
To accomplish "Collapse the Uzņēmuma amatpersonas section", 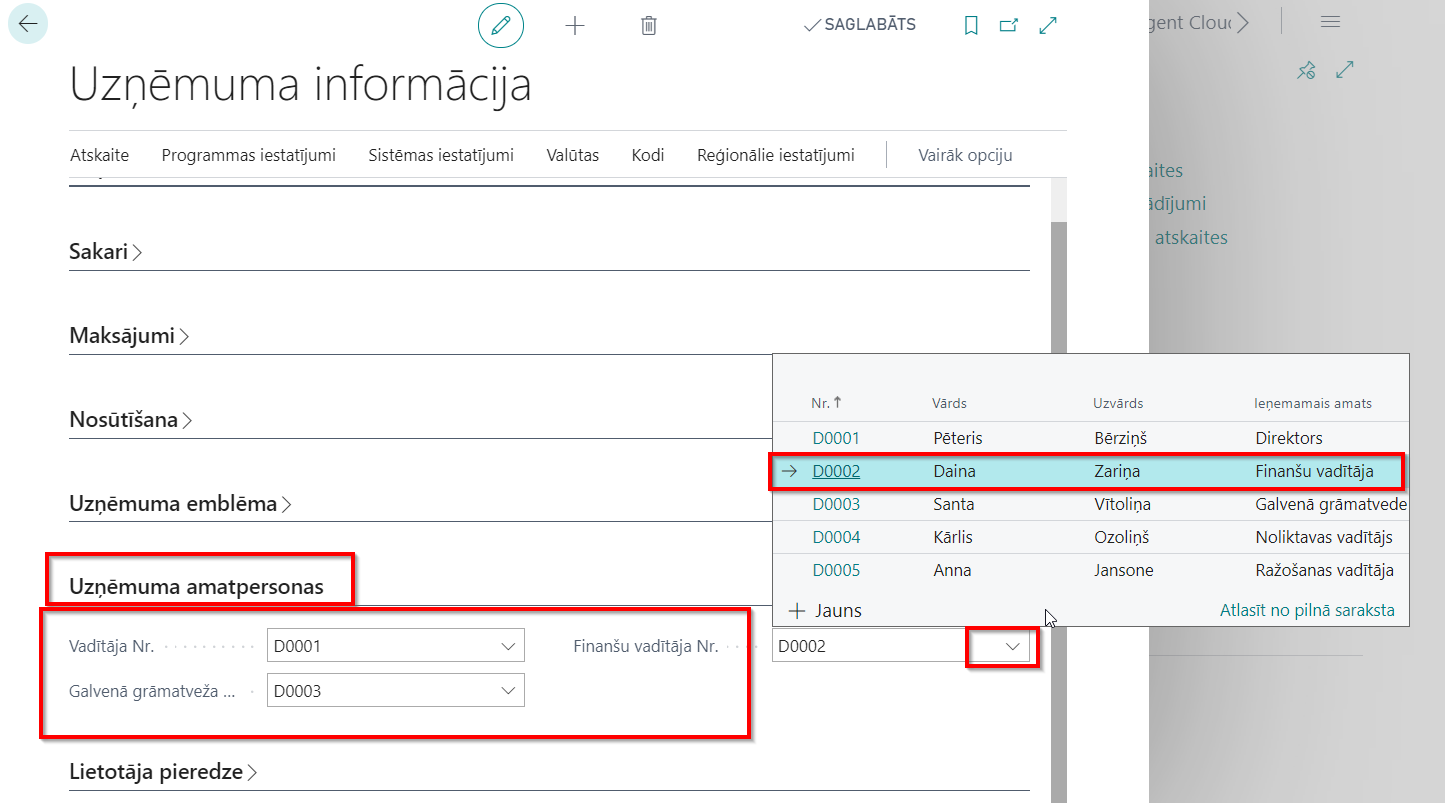I will tap(196, 587).
